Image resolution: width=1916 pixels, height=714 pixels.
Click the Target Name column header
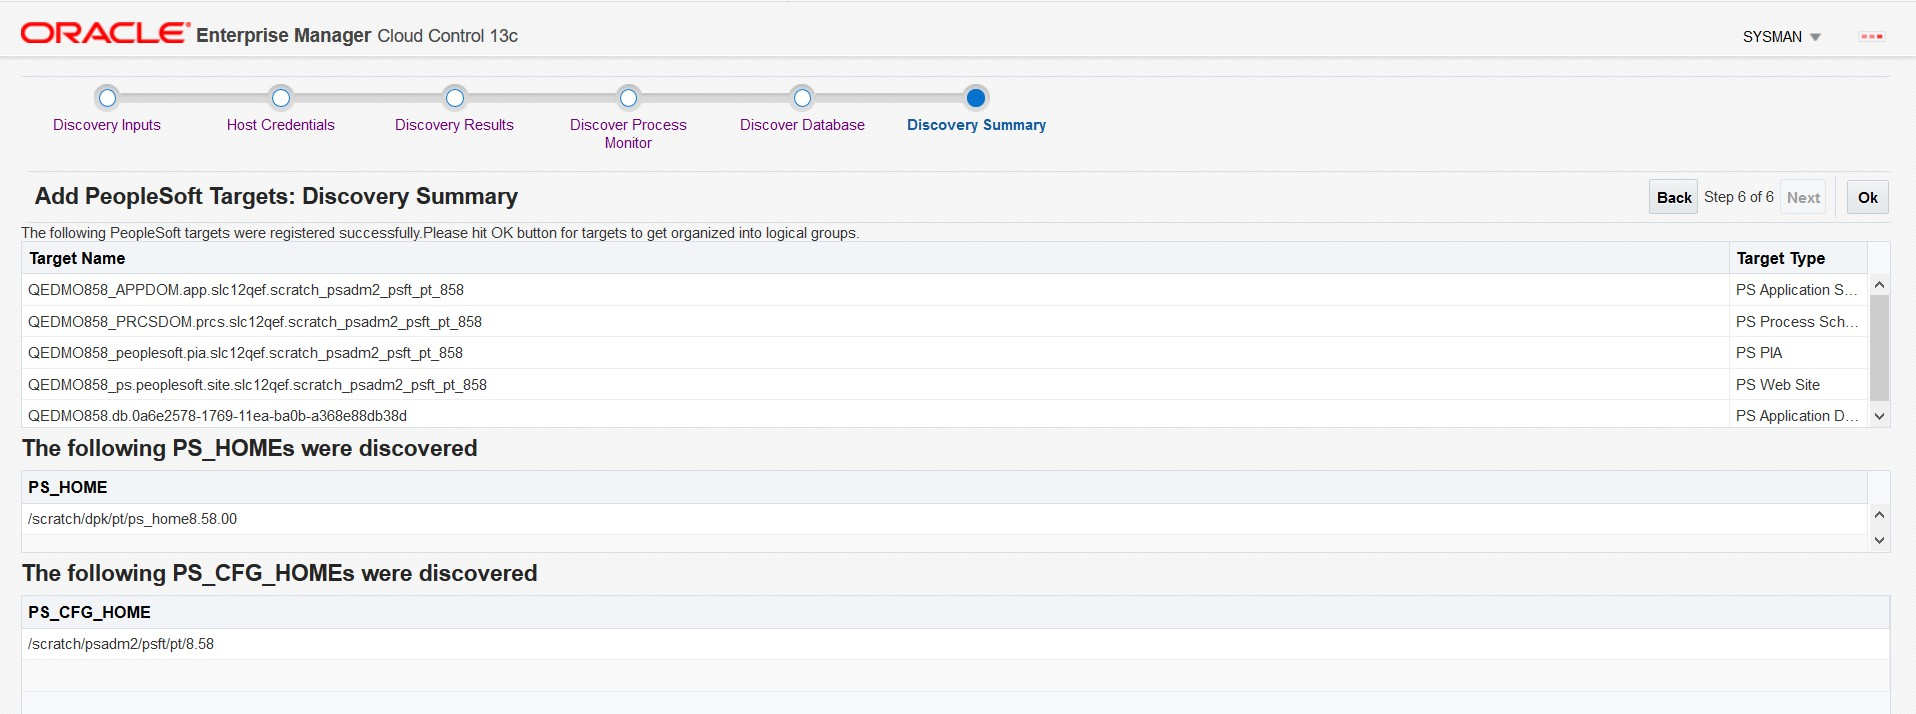[875, 258]
